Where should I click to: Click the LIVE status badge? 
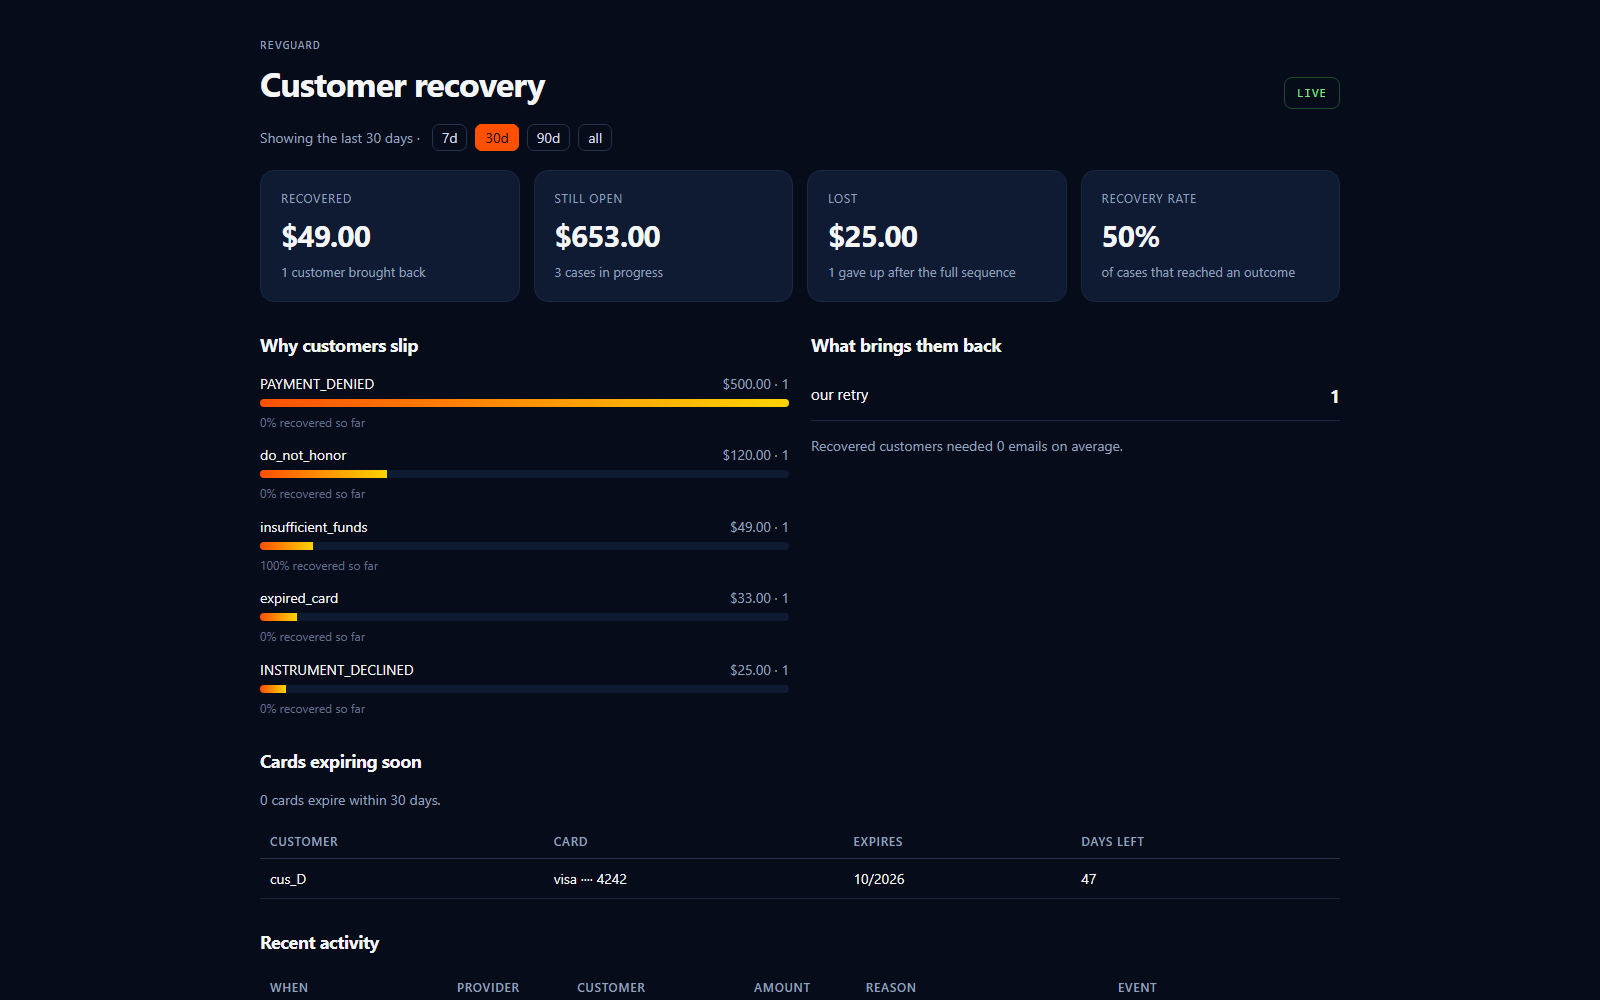pyautogui.click(x=1311, y=93)
